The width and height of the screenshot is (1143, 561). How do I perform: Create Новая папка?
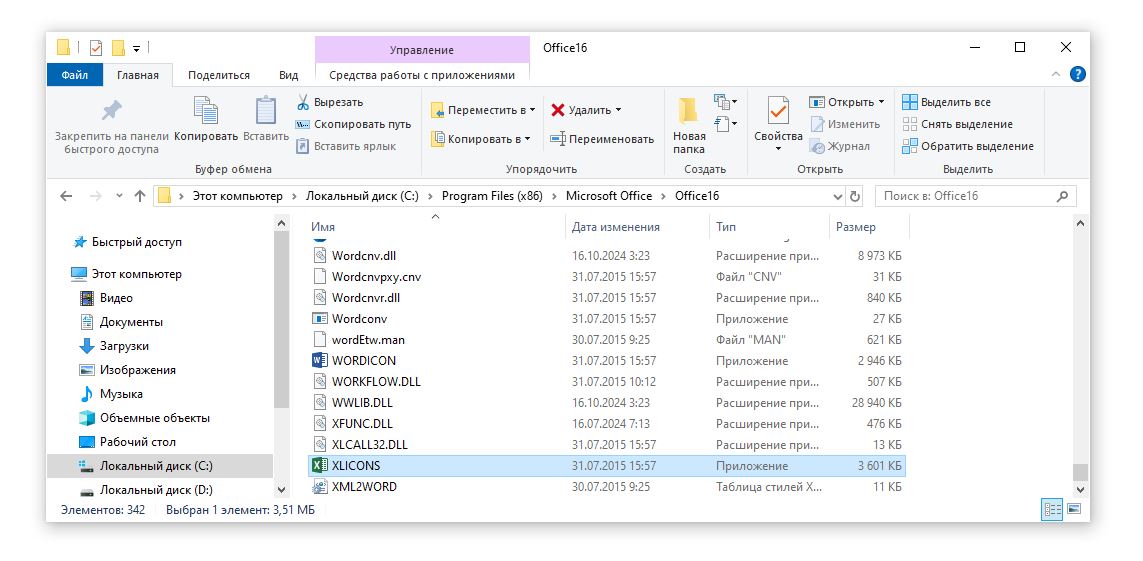pyautogui.click(x=689, y=125)
